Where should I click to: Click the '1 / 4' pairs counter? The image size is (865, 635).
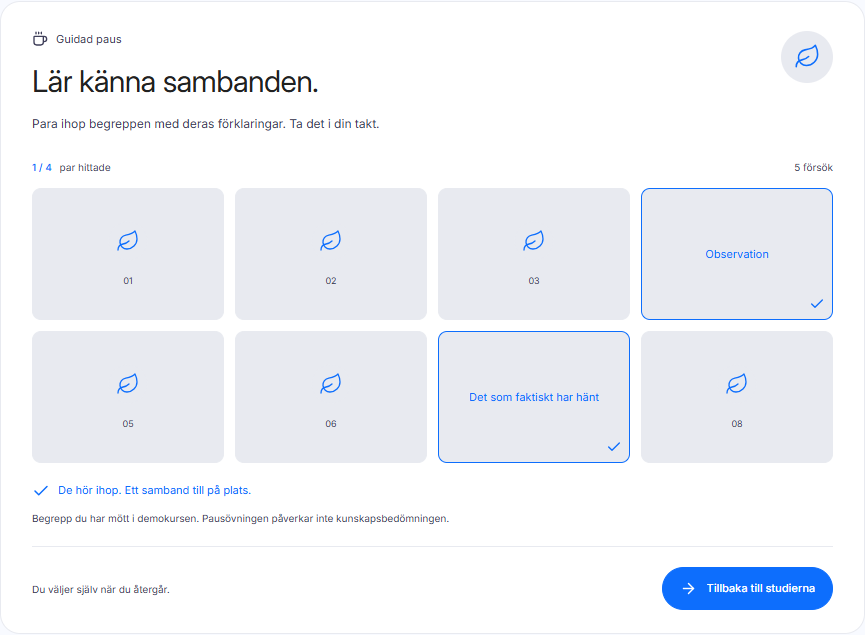tap(42, 167)
